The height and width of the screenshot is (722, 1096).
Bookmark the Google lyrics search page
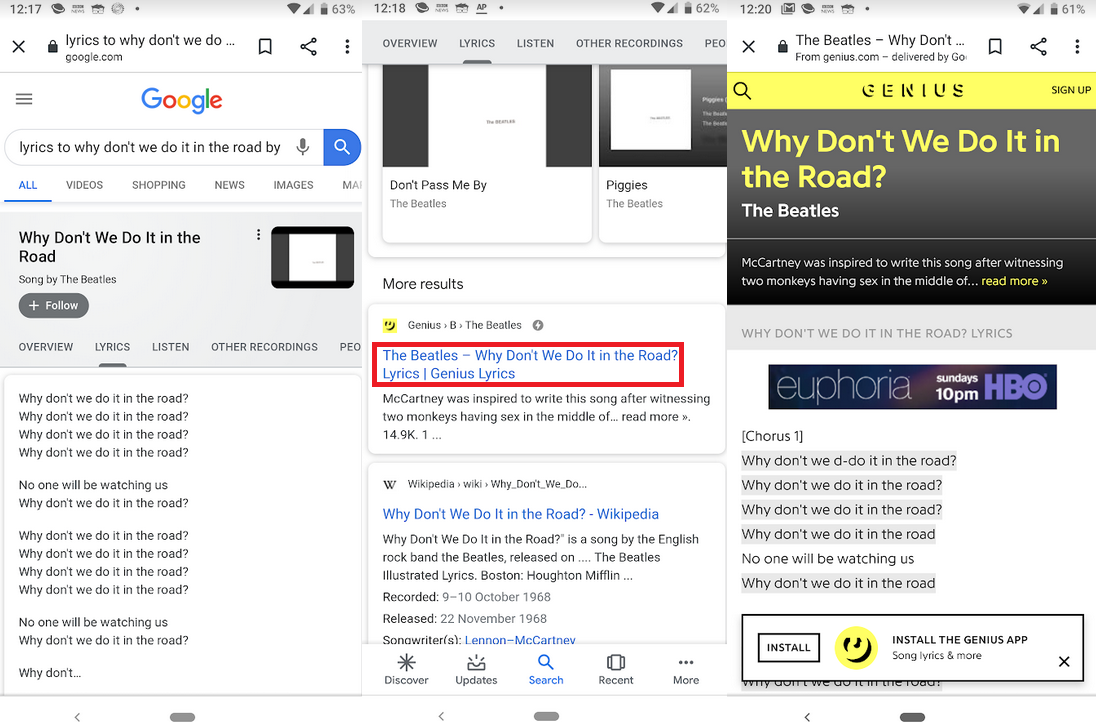pyautogui.click(x=265, y=47)
